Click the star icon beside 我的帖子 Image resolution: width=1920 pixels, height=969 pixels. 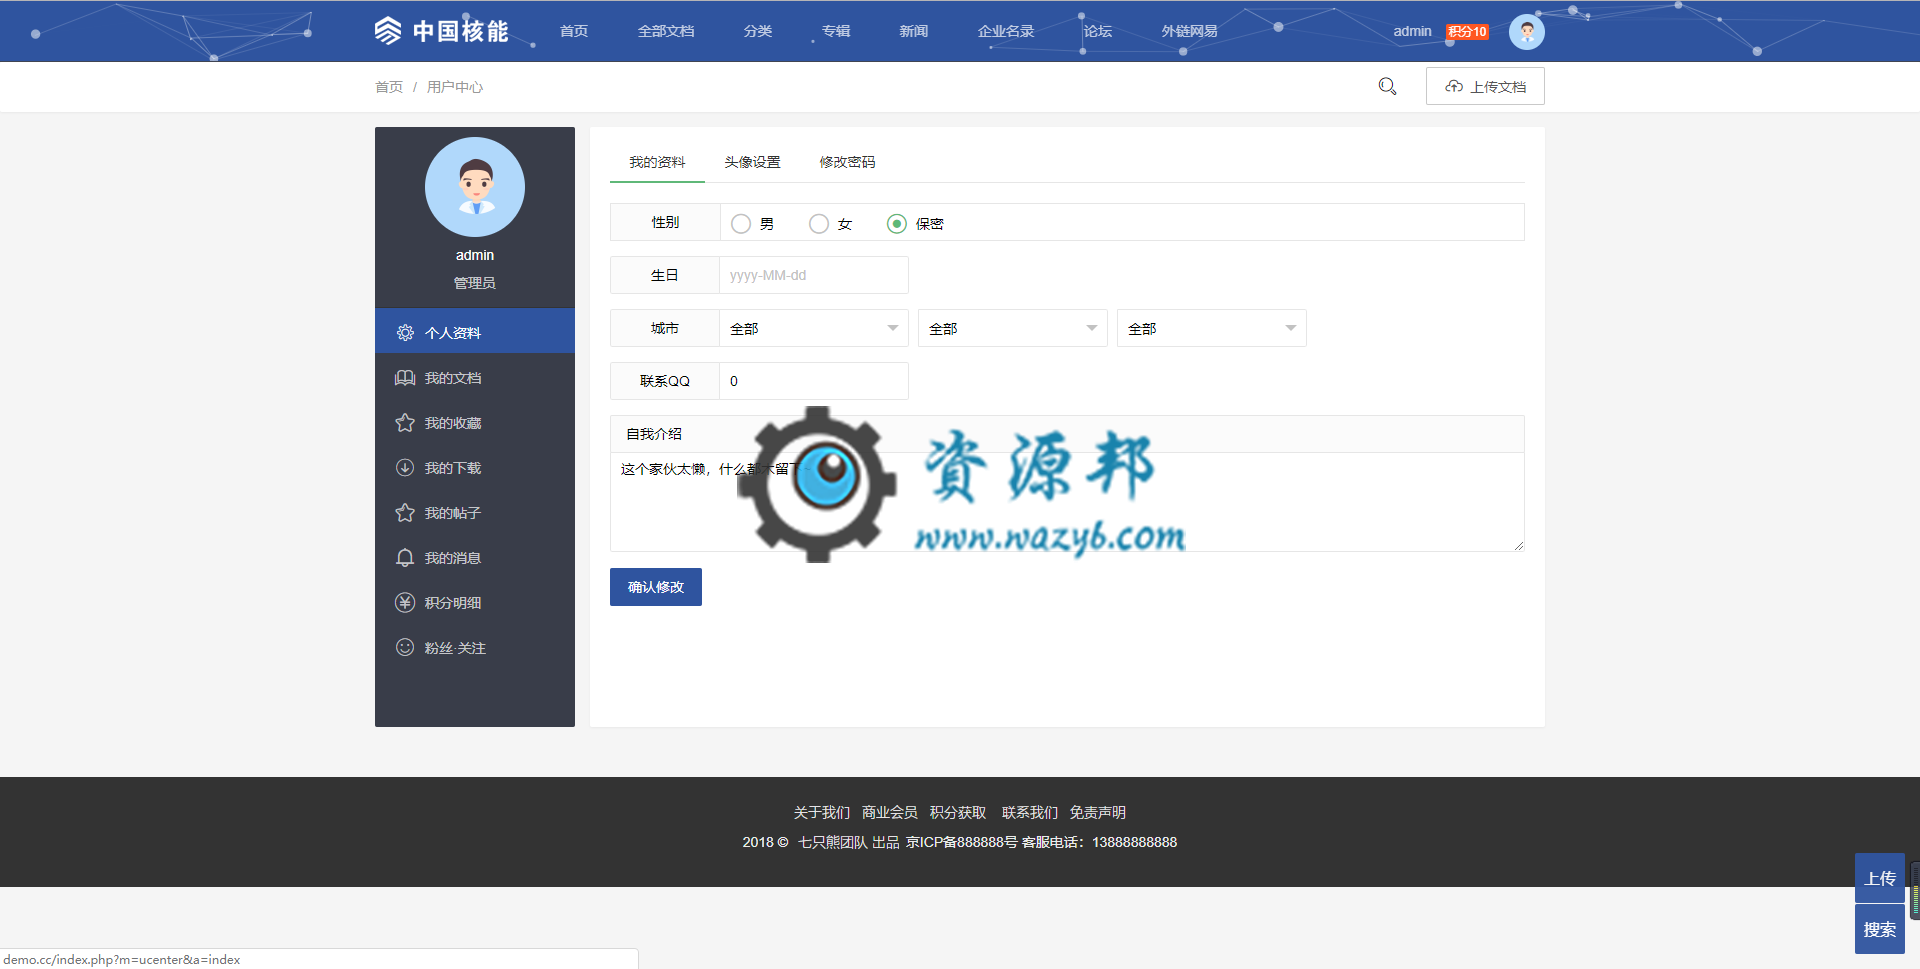pyautogui.click(x=405, y=513)
